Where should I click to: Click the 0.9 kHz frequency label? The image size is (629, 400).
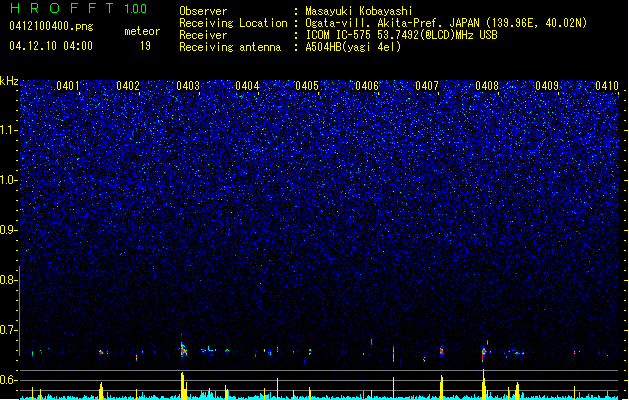[8, 230]
